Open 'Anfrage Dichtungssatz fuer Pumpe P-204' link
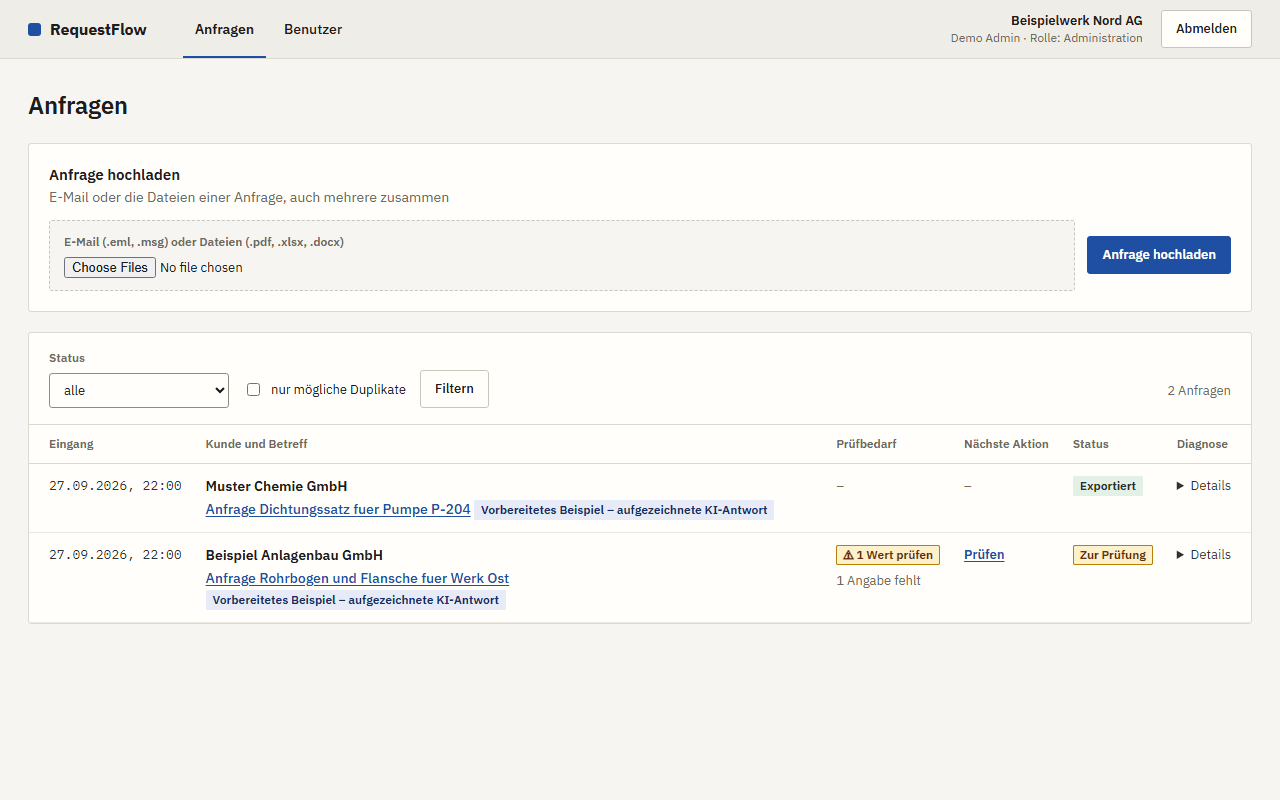Screen dimensions: 1280x800 point(338,510)
